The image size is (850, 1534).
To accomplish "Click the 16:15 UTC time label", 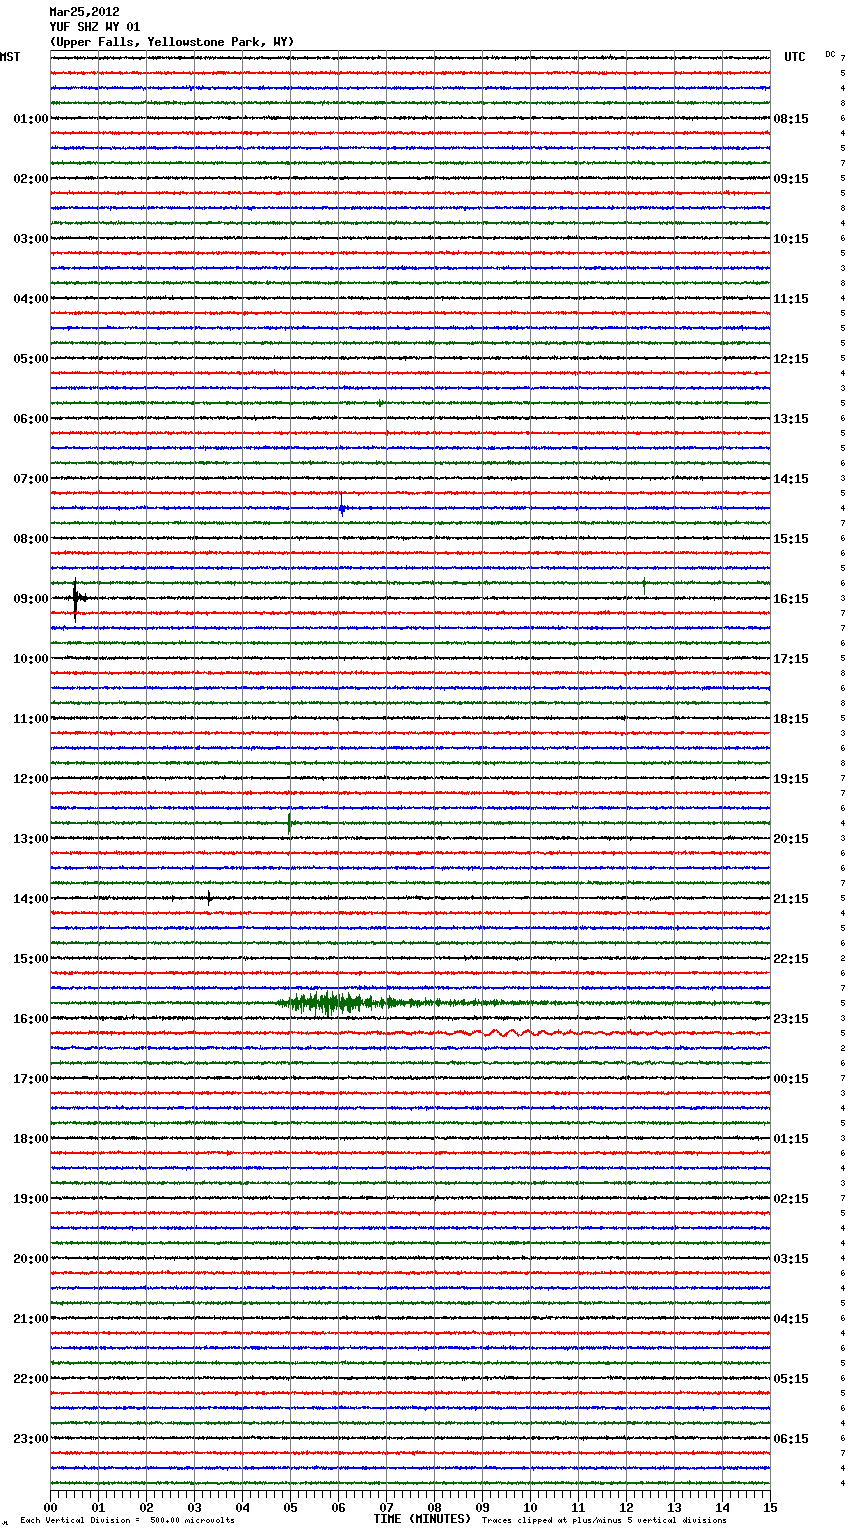I will pos(791,599).
